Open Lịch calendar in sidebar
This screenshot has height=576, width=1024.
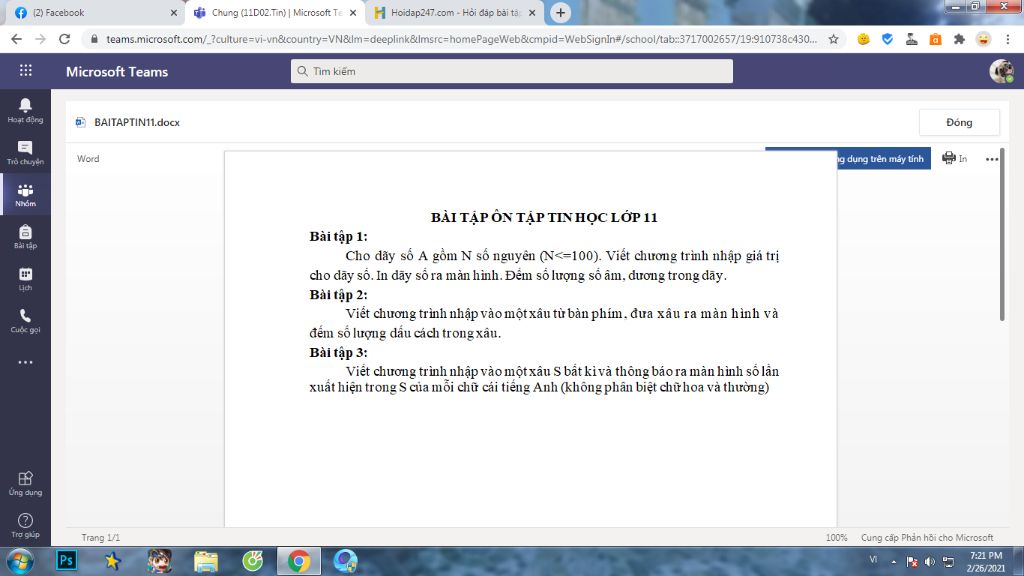tap(25, 279)
